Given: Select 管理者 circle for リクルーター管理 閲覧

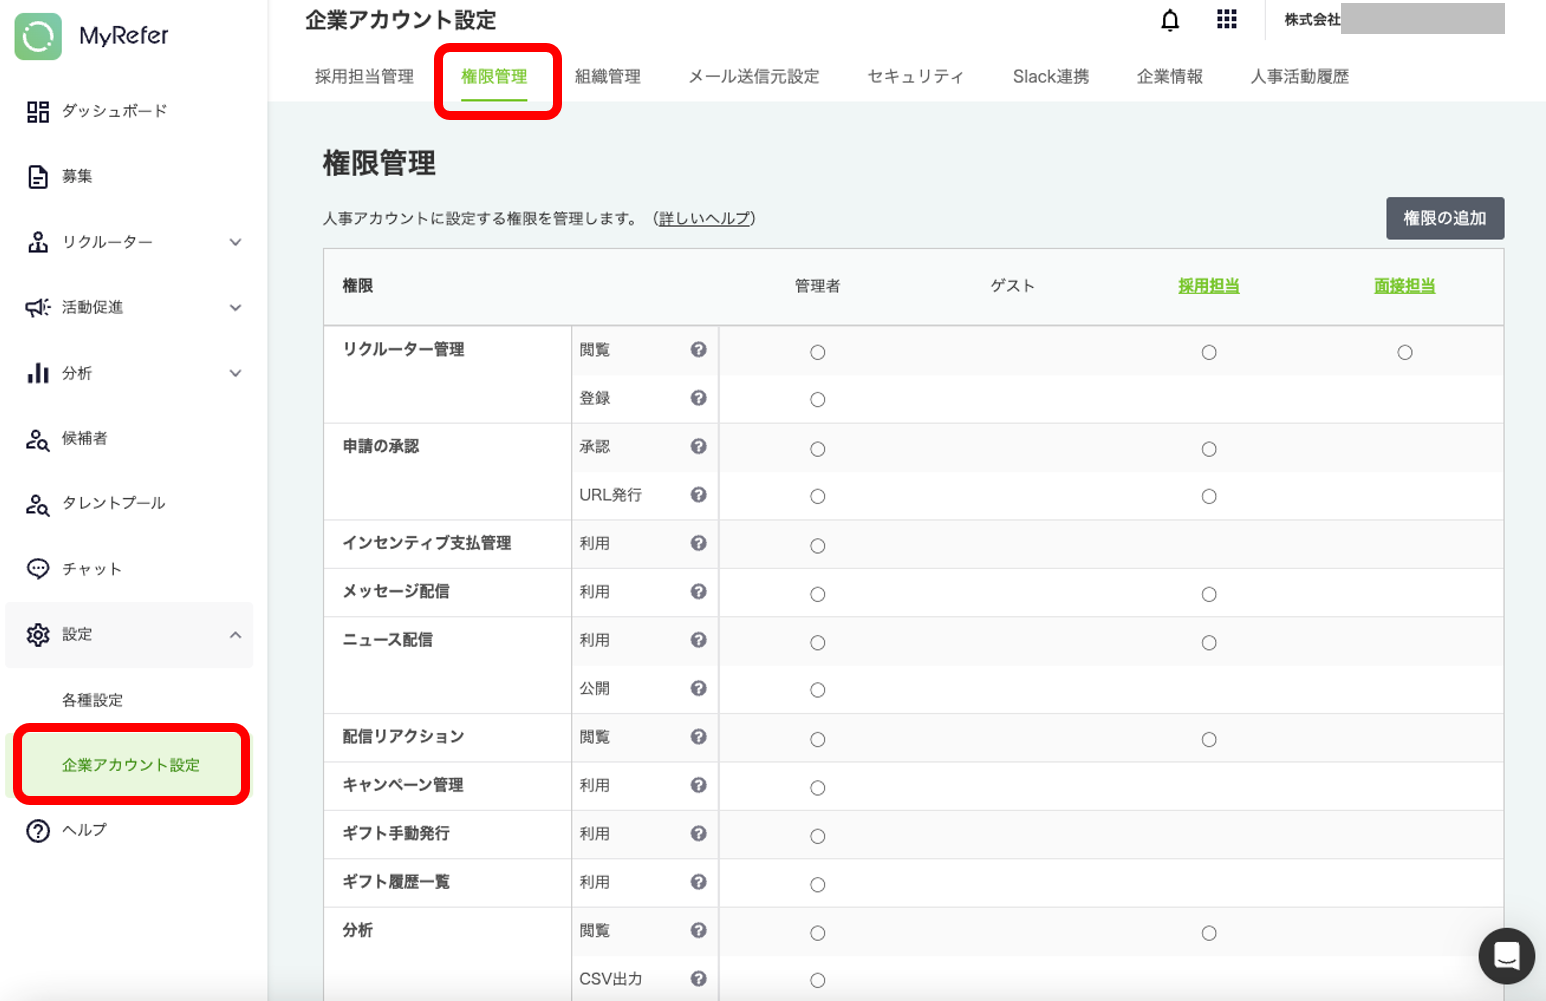Looking at the screenshot, I should [x=817, y=352].
